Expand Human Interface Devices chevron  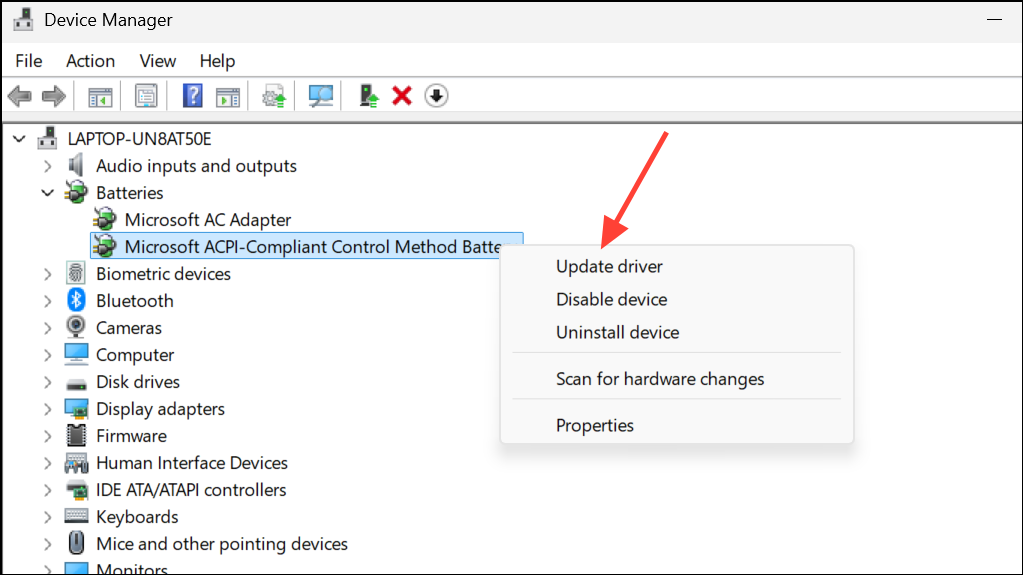48,463
